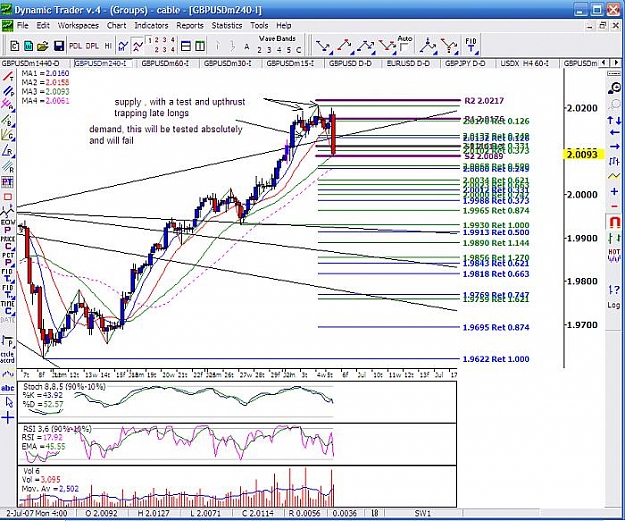Click the Log scale button
This screenshot has height=521, width=625.
coord(614,305)
